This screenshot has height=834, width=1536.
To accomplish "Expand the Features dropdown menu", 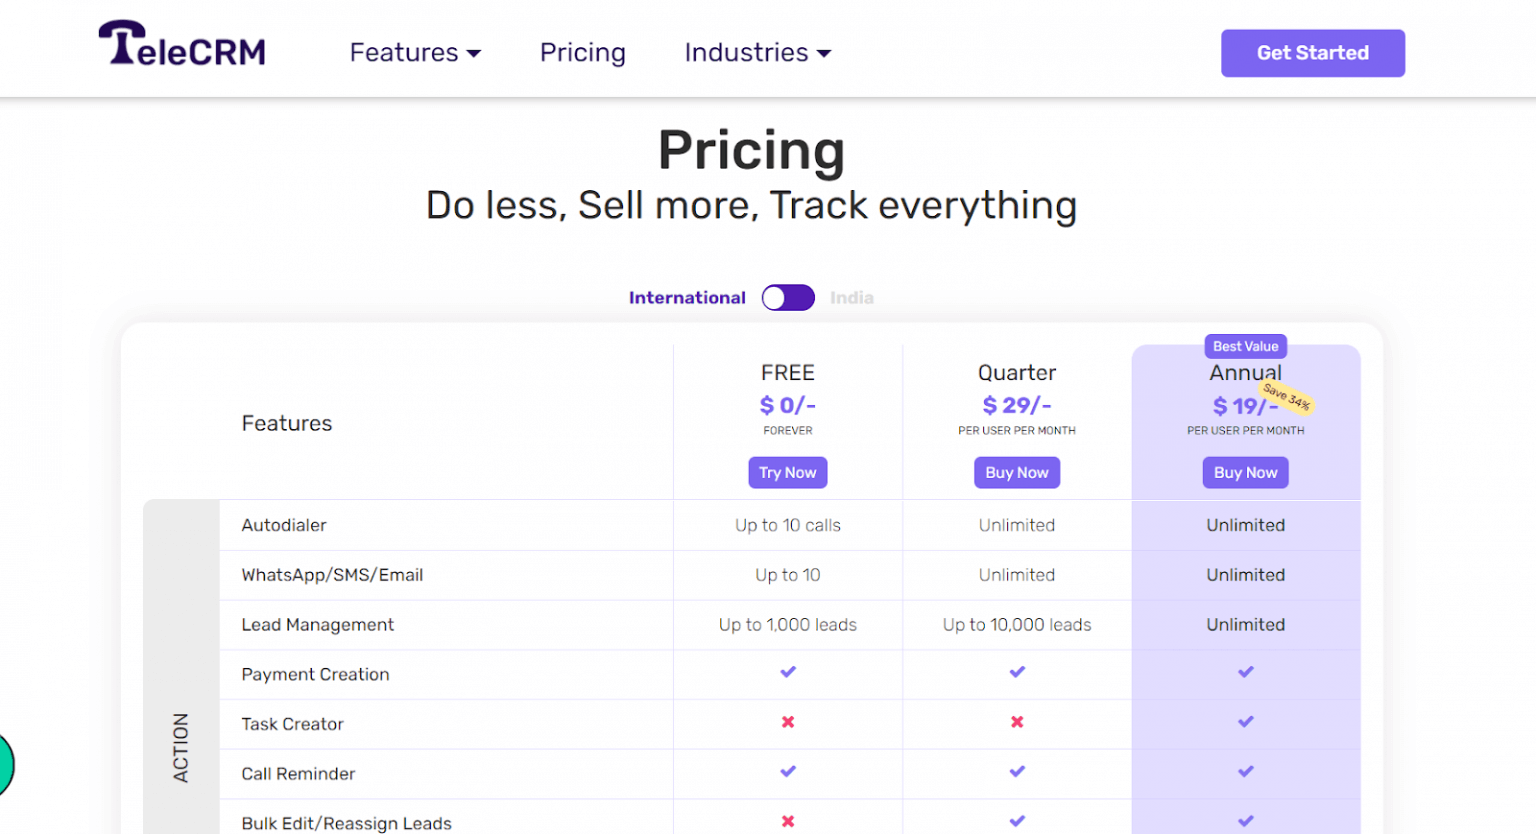I will [414, 53].
